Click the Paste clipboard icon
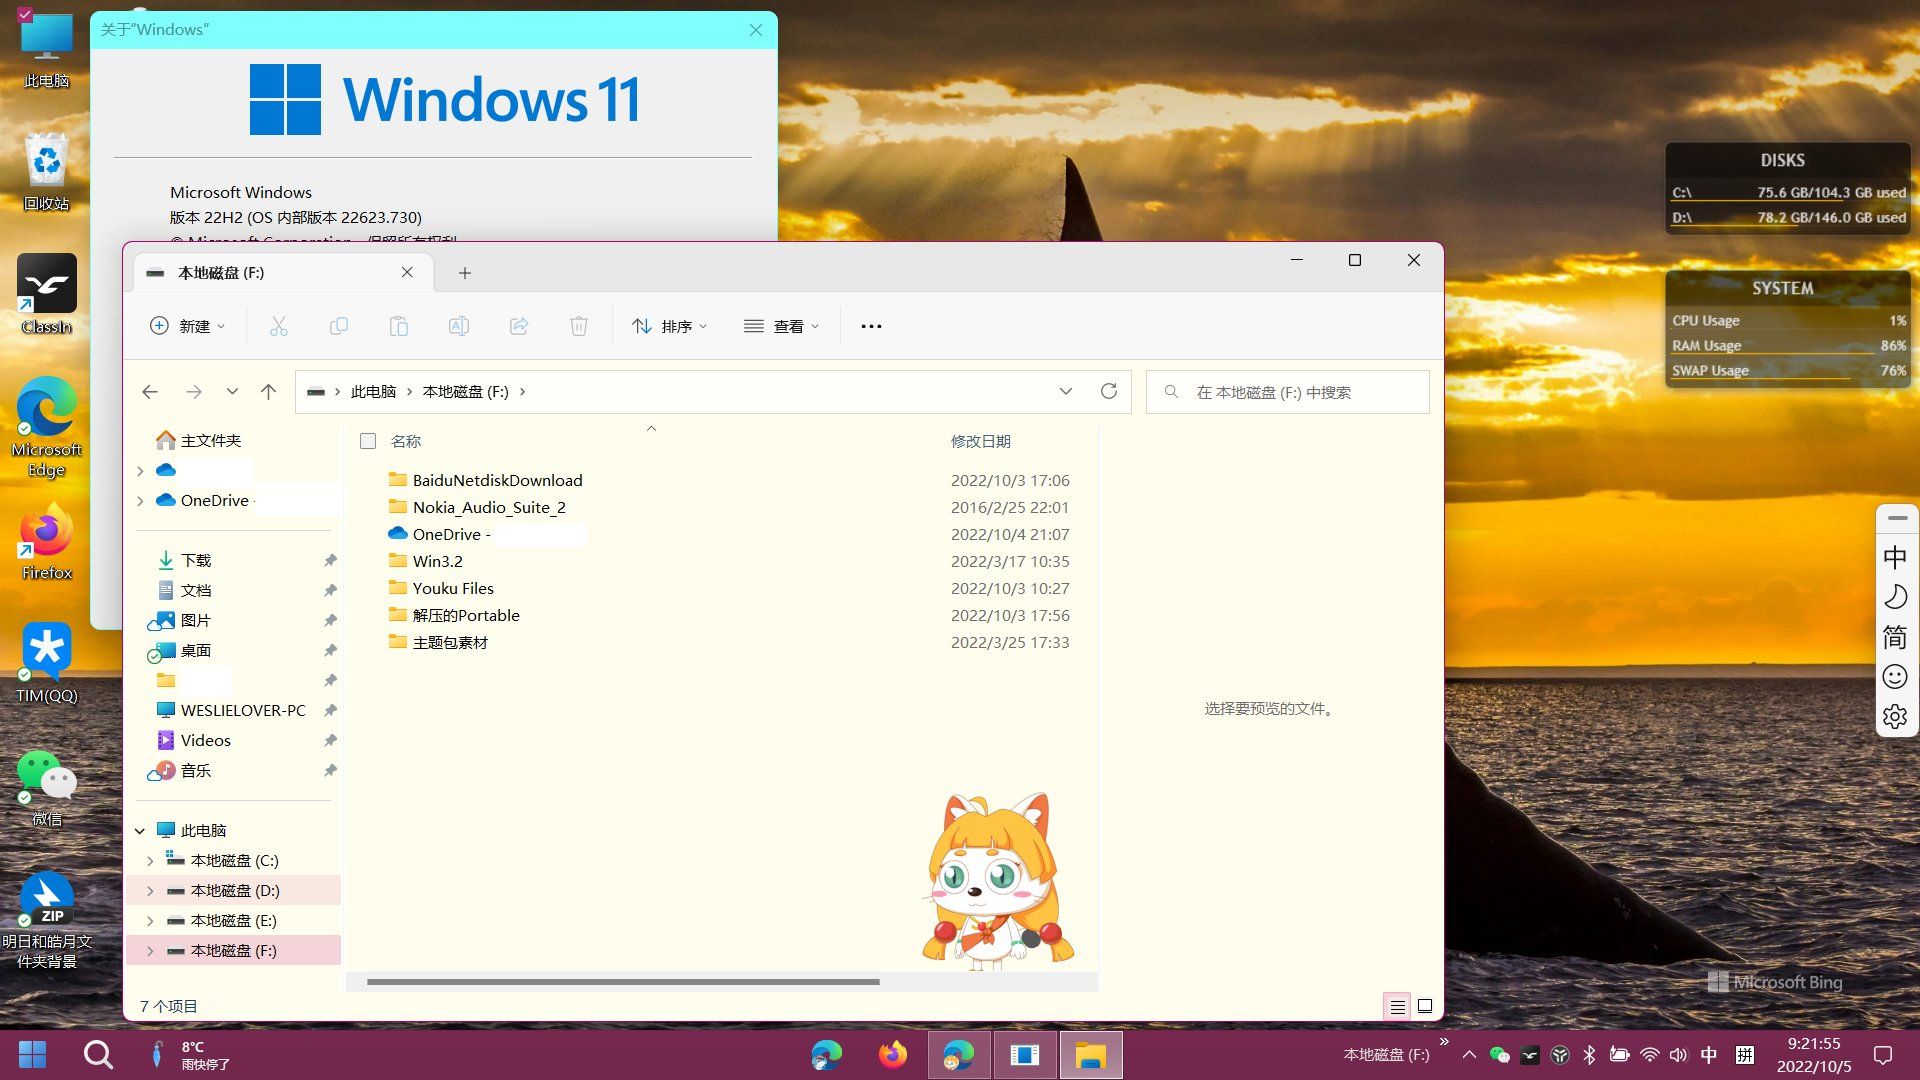The image size is (1920, 1080). tap(398, 326)
